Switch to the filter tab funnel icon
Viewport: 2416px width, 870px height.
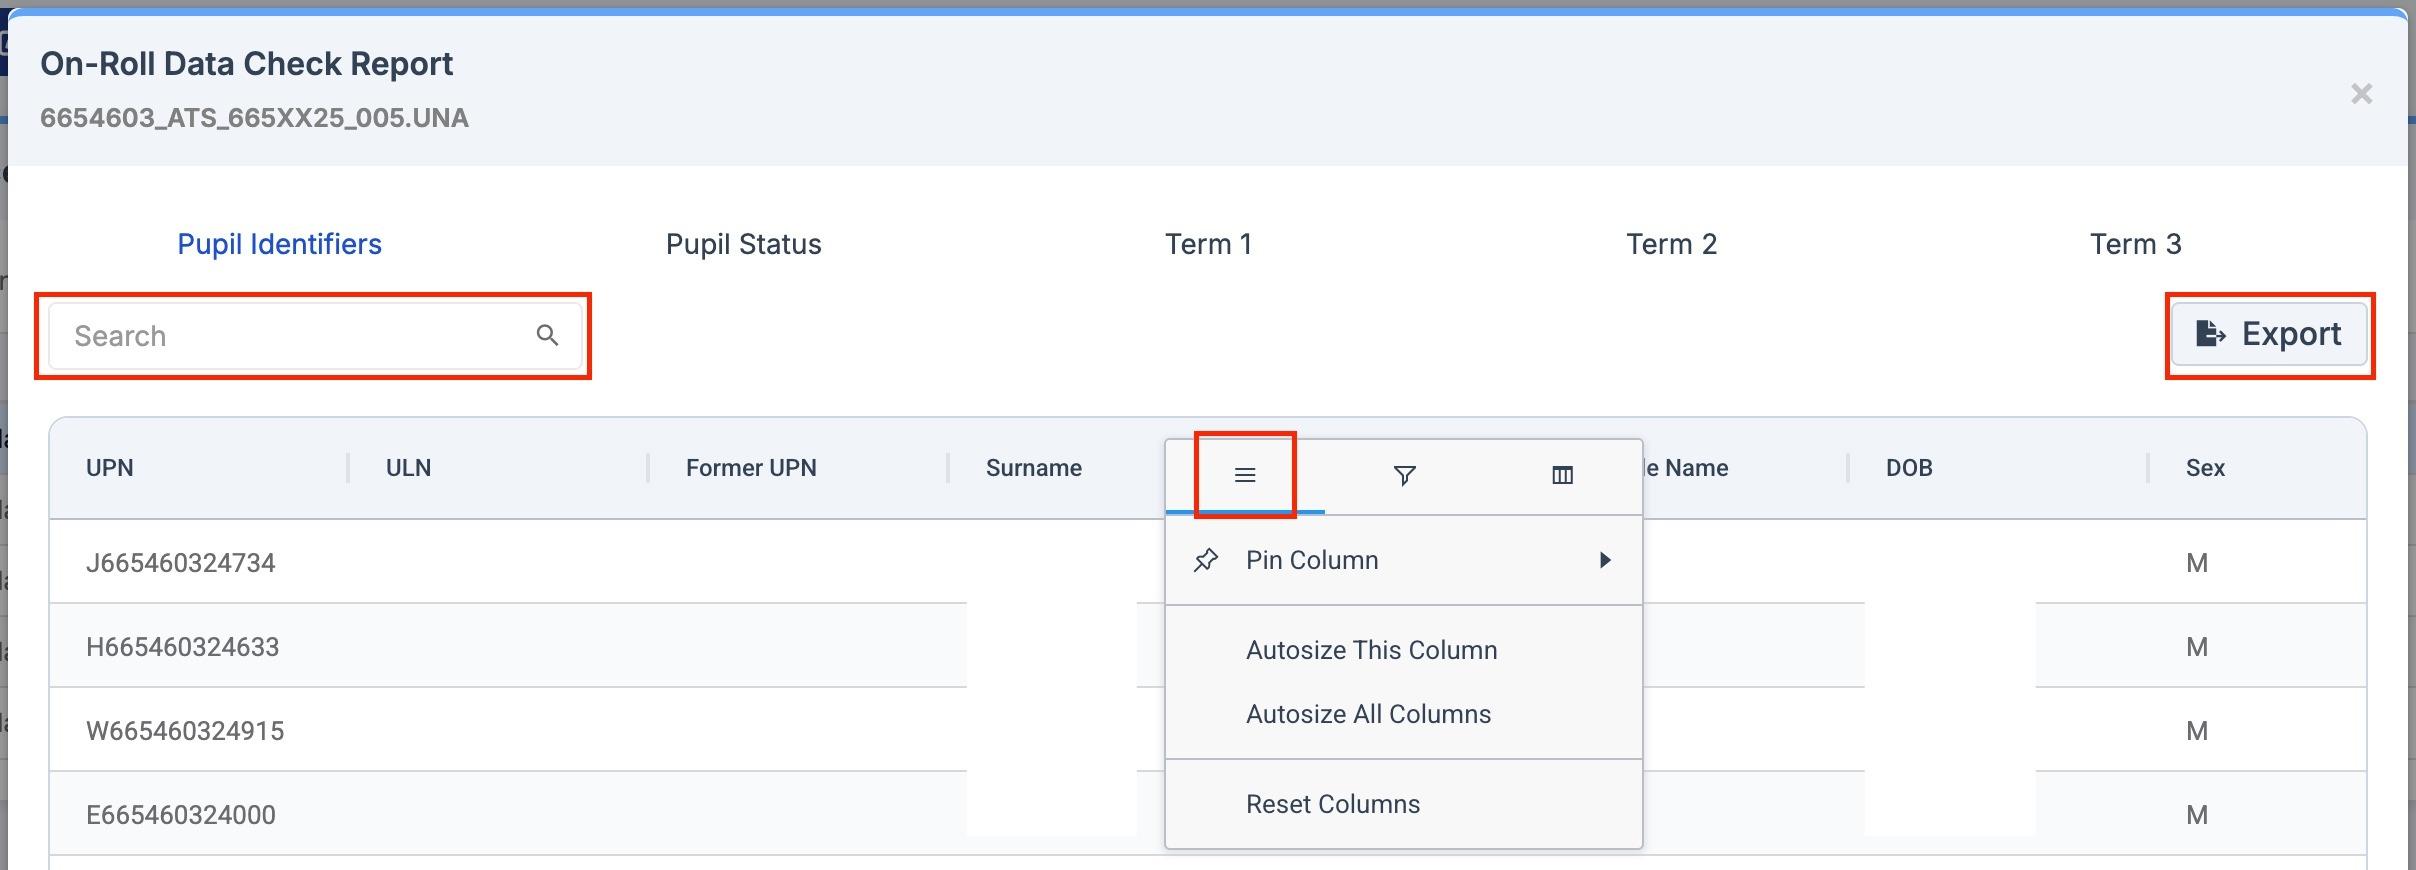pyautogui.click(x=1404, y=476)
